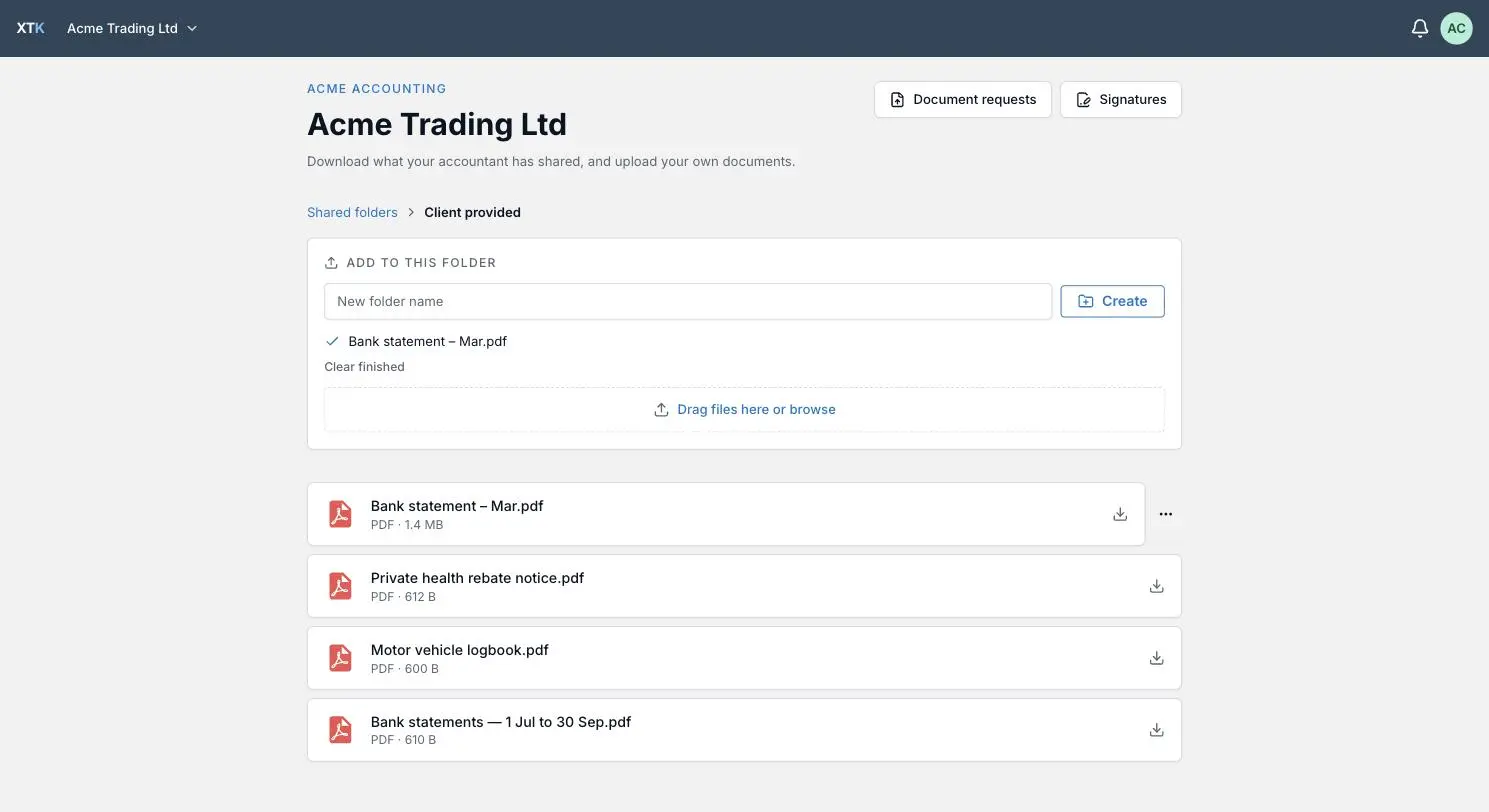Click the PDF · 600 B size label
Image resolution: width=1489 pixels, height=812 pixels.
pos(405,669)
